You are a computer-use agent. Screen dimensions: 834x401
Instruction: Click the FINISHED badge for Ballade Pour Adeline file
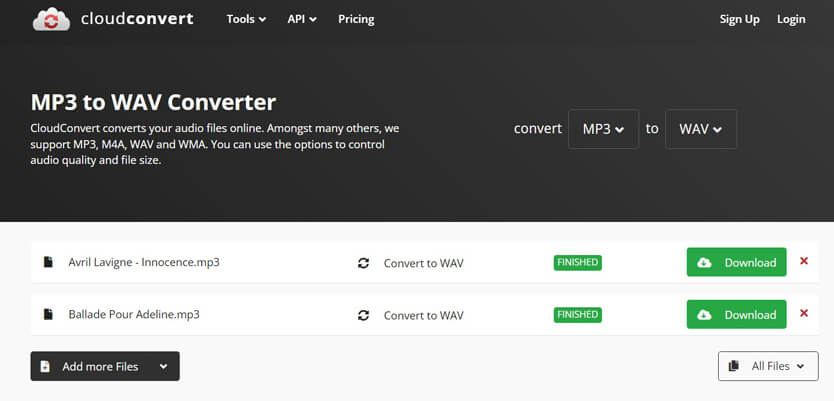point(578,314)
